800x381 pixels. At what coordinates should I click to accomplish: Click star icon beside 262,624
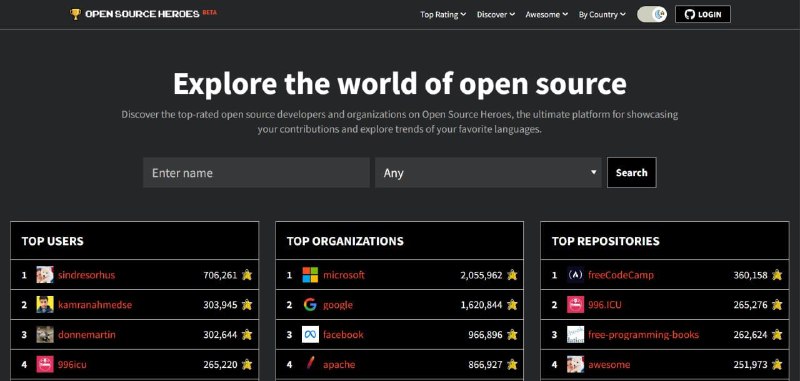point(777,335)
